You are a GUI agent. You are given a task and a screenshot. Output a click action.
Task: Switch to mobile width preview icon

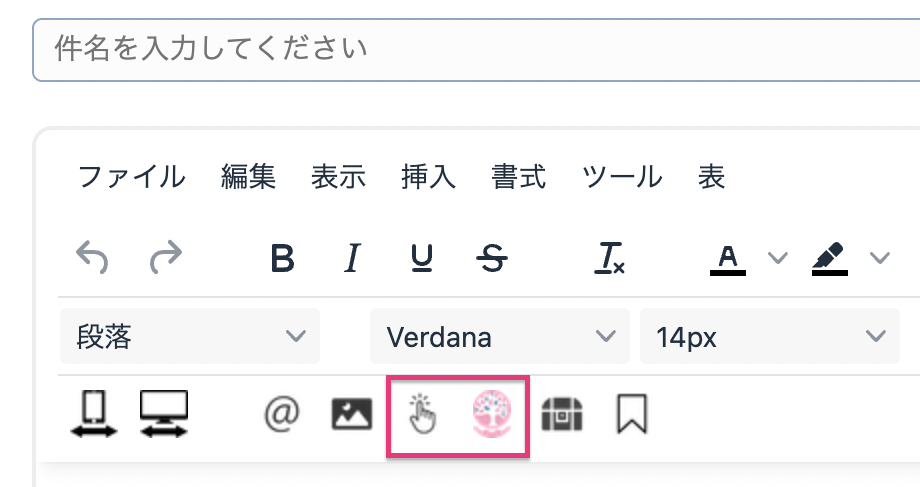click(x=94, y=412)
